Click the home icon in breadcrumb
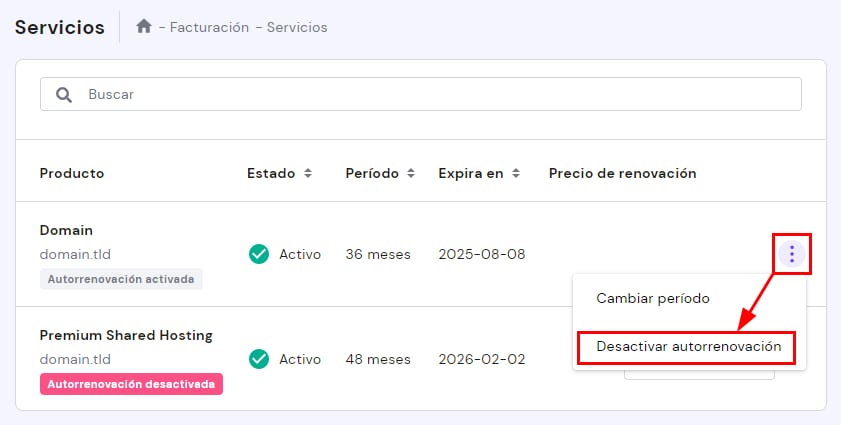 point(143,26)
